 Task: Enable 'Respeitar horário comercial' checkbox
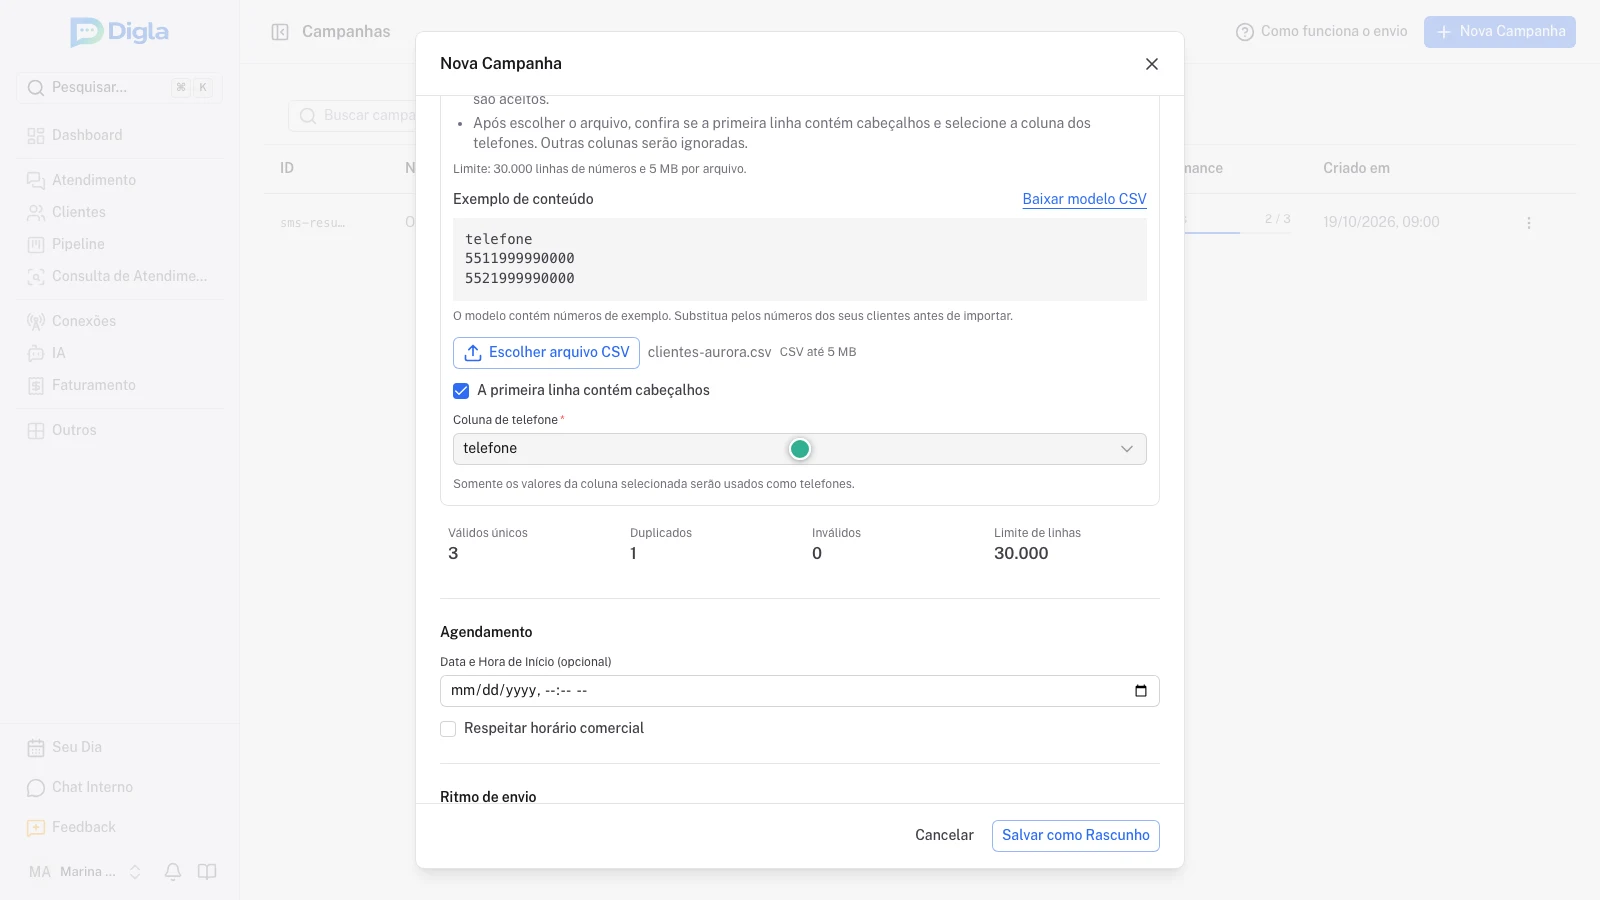pos(448,729)
